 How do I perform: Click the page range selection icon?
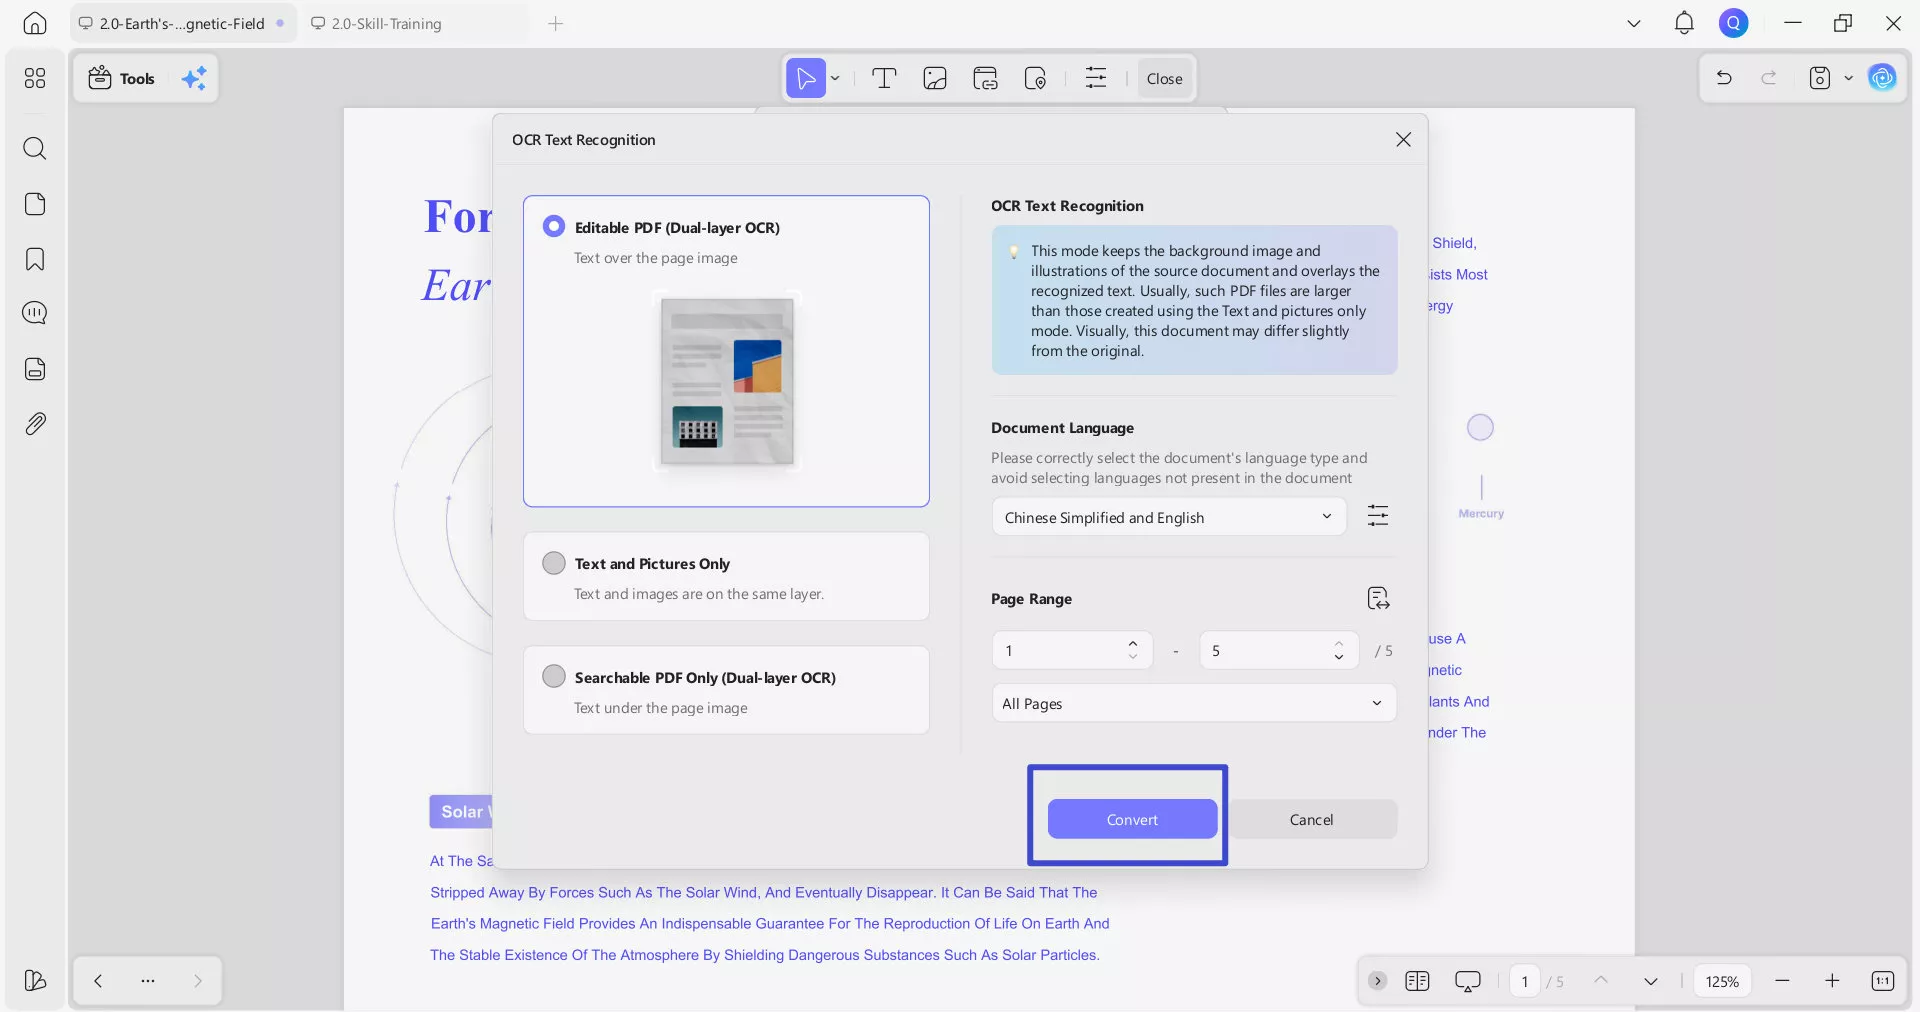pos(1378,598)
